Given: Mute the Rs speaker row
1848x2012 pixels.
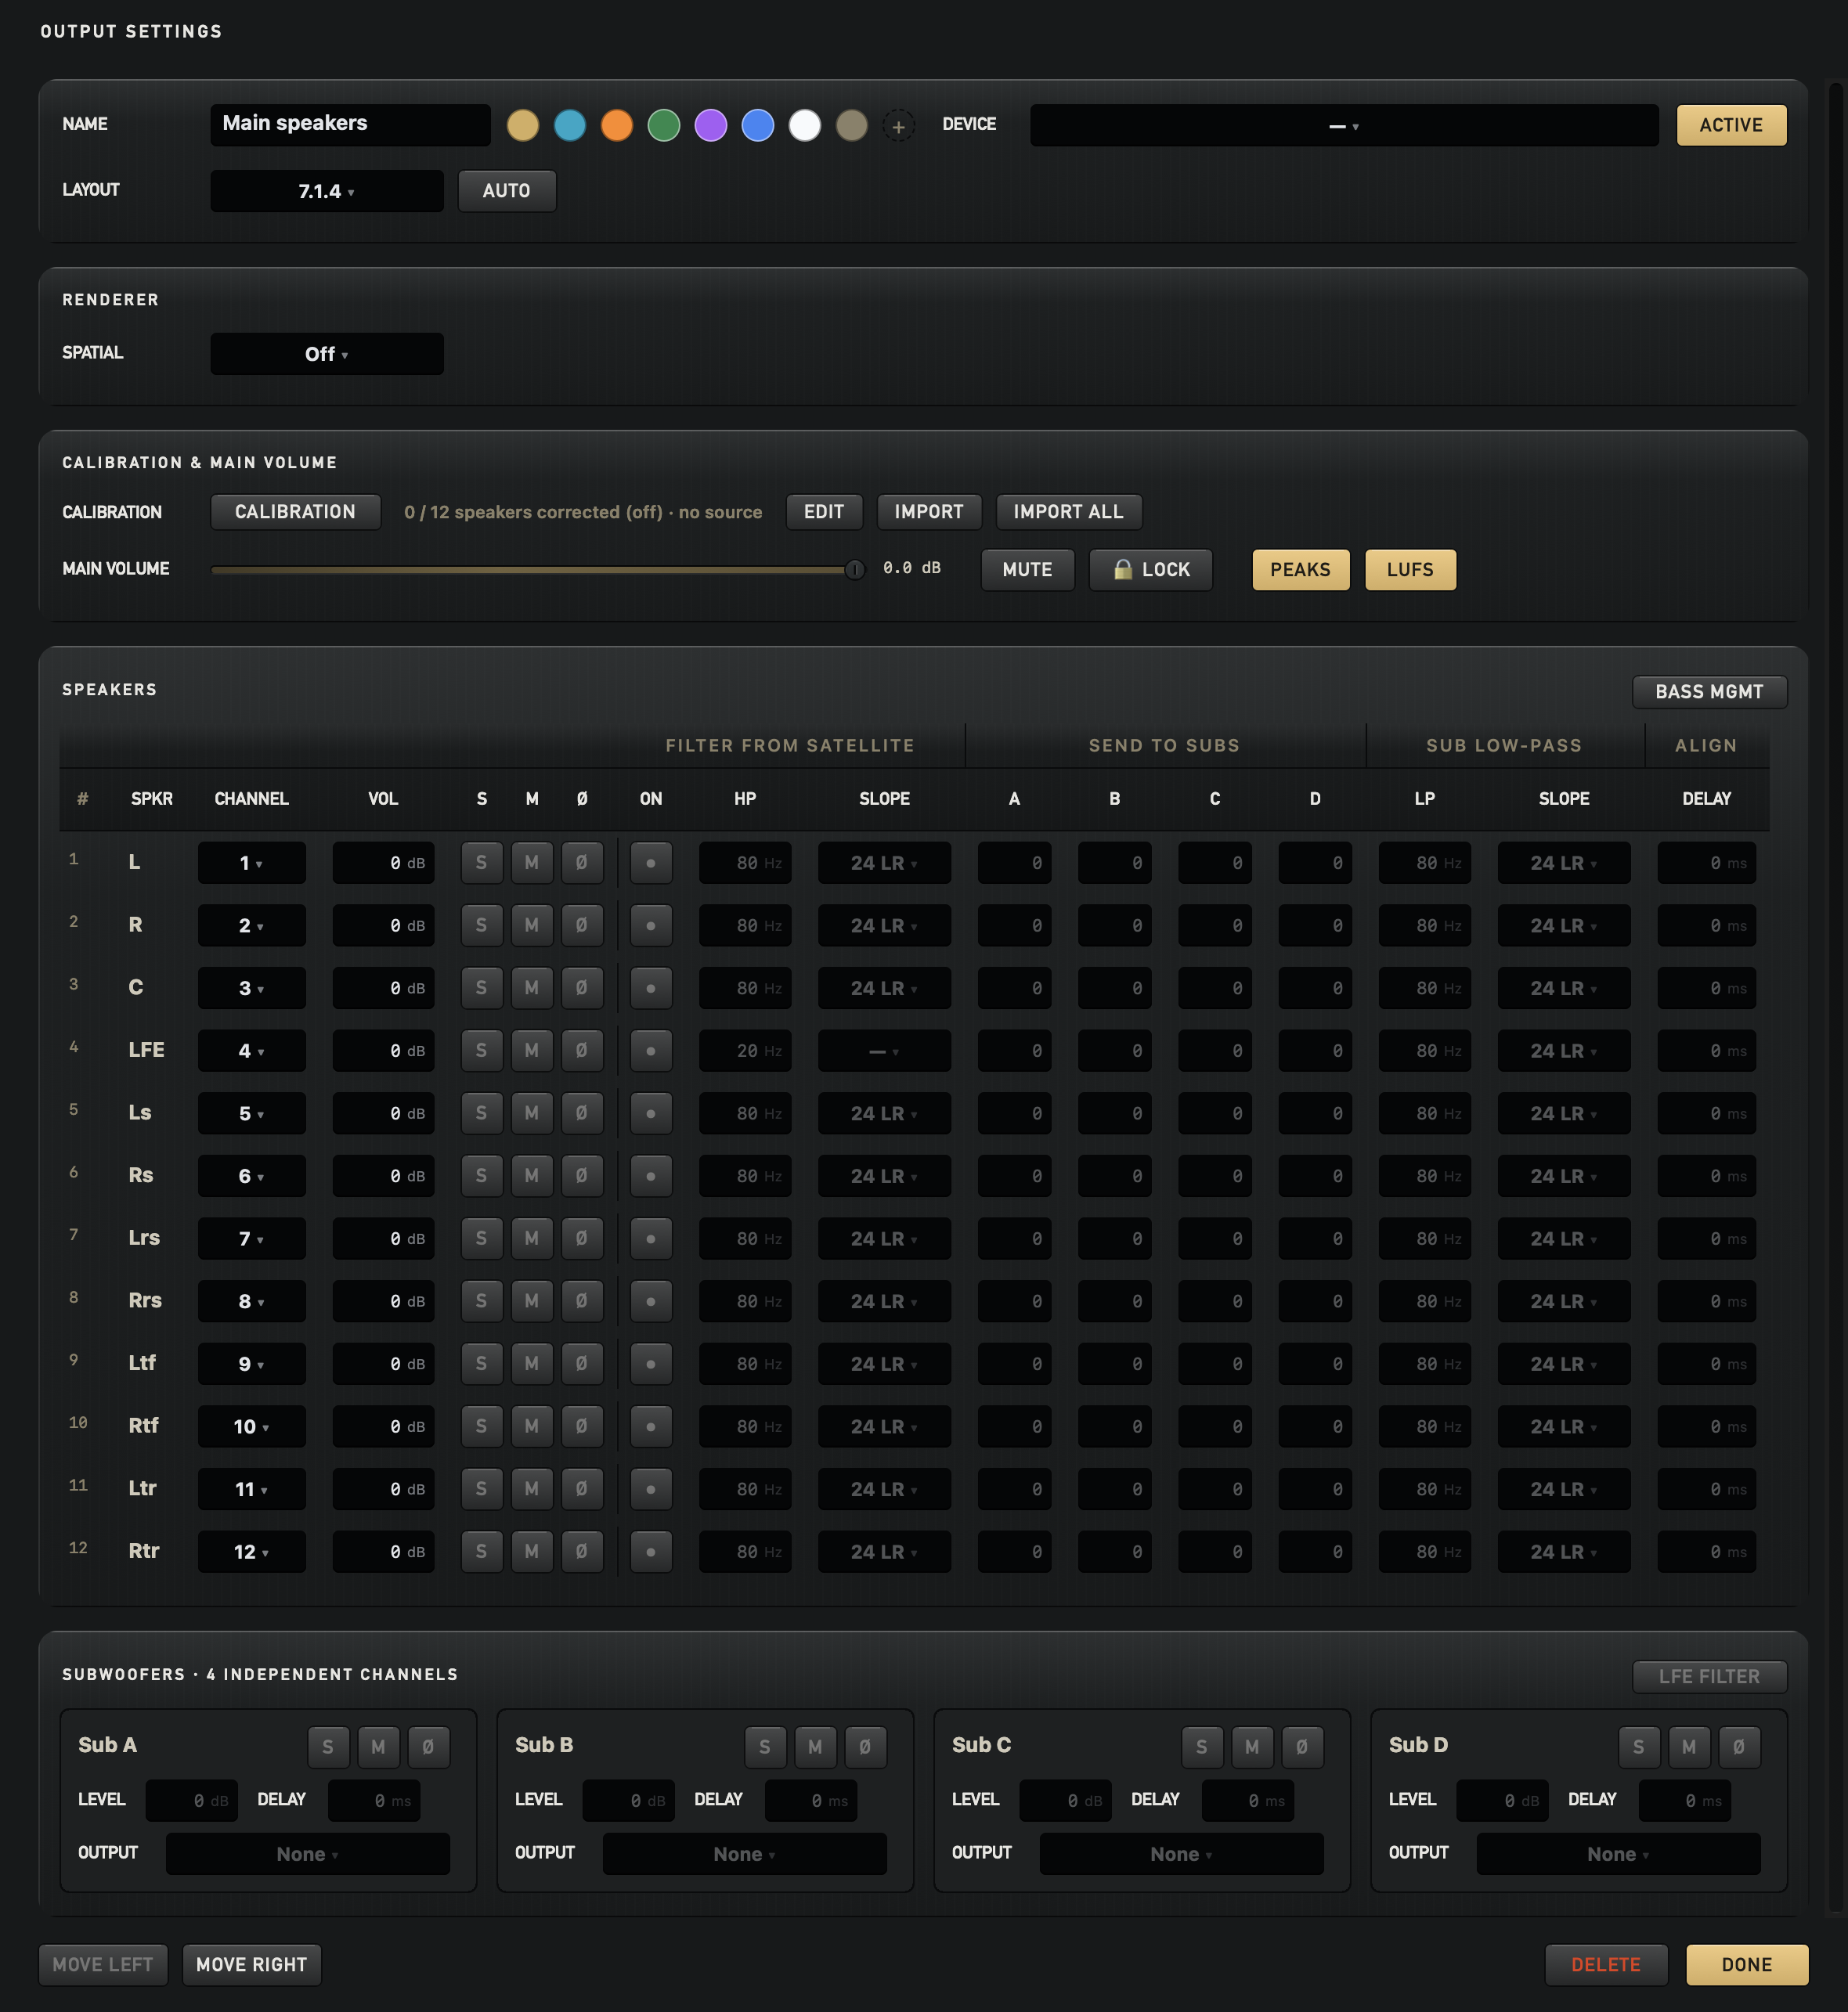Looking at the screenshot, I should pos(532,1176).
